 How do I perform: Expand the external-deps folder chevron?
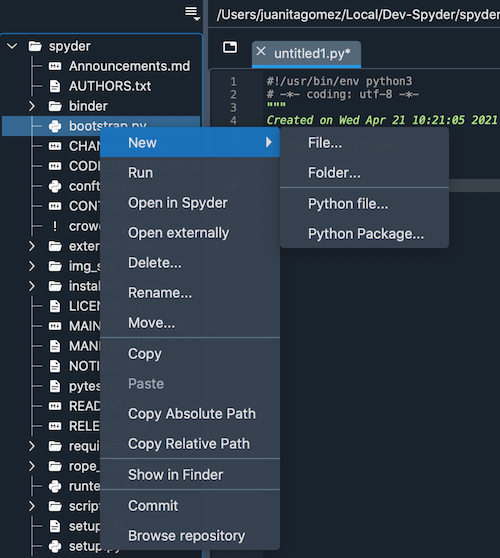pos(32,246)
